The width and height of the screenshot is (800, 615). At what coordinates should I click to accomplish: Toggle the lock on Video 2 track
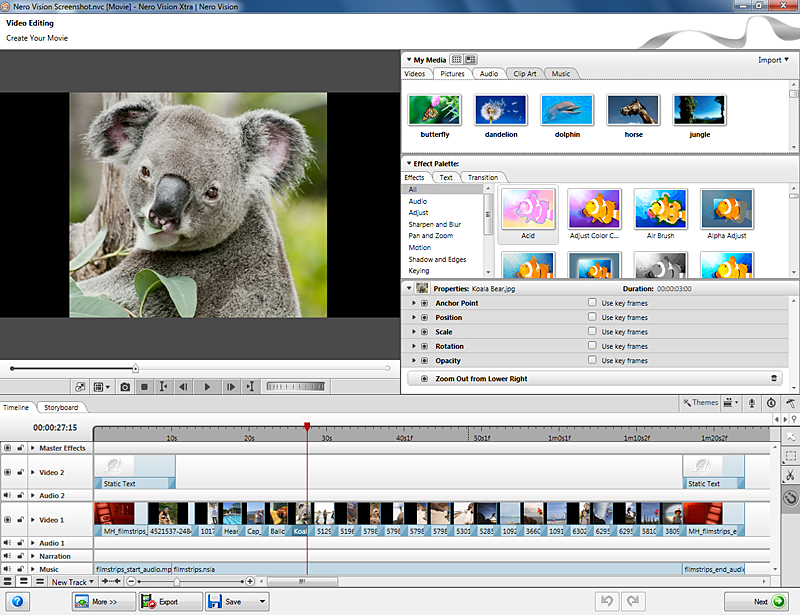coord(20,472)
